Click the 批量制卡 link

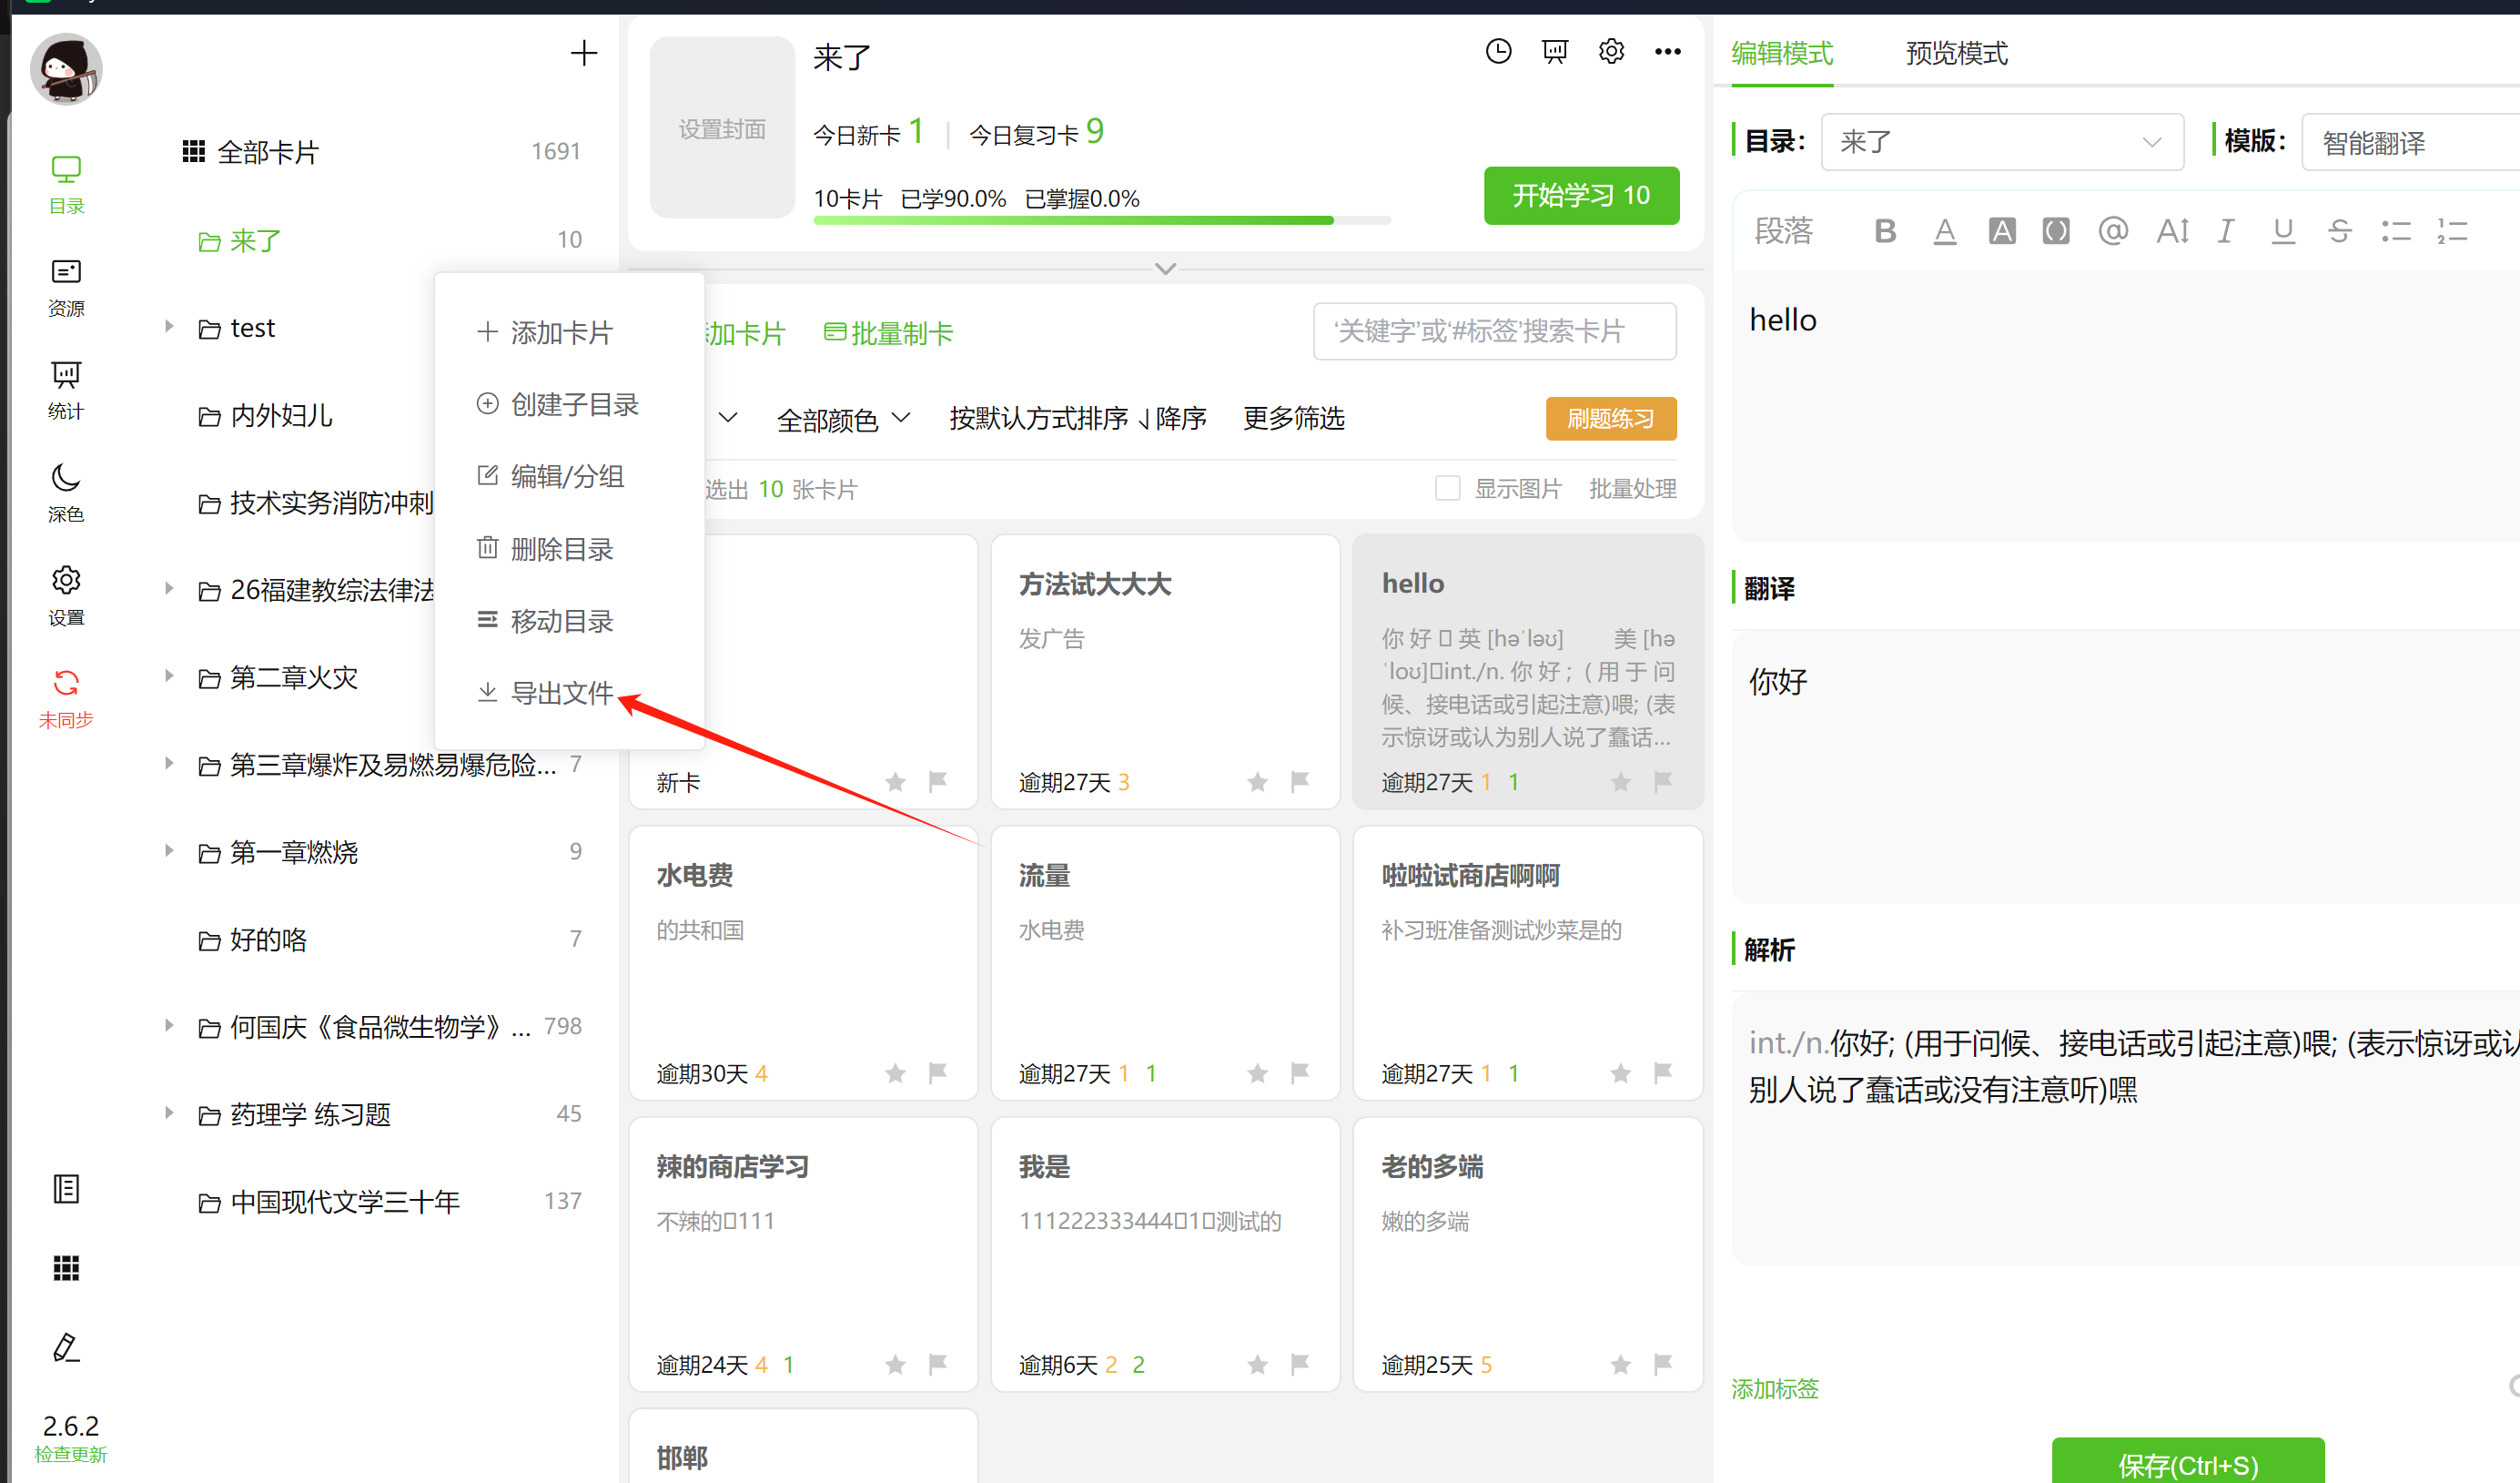click(x=888, y=333)
